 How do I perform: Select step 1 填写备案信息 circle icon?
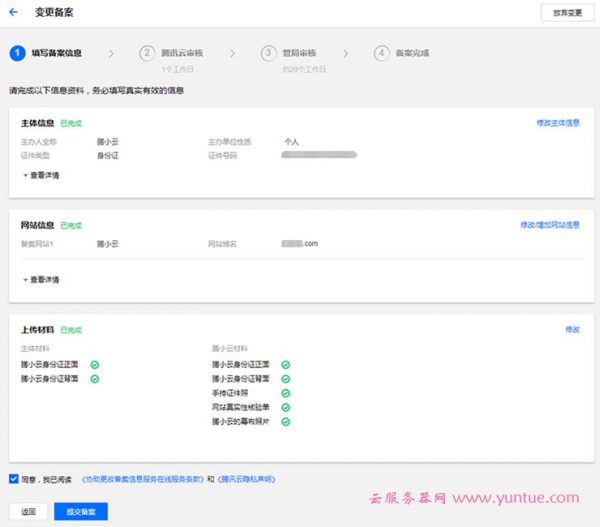[x=17, y=52]
